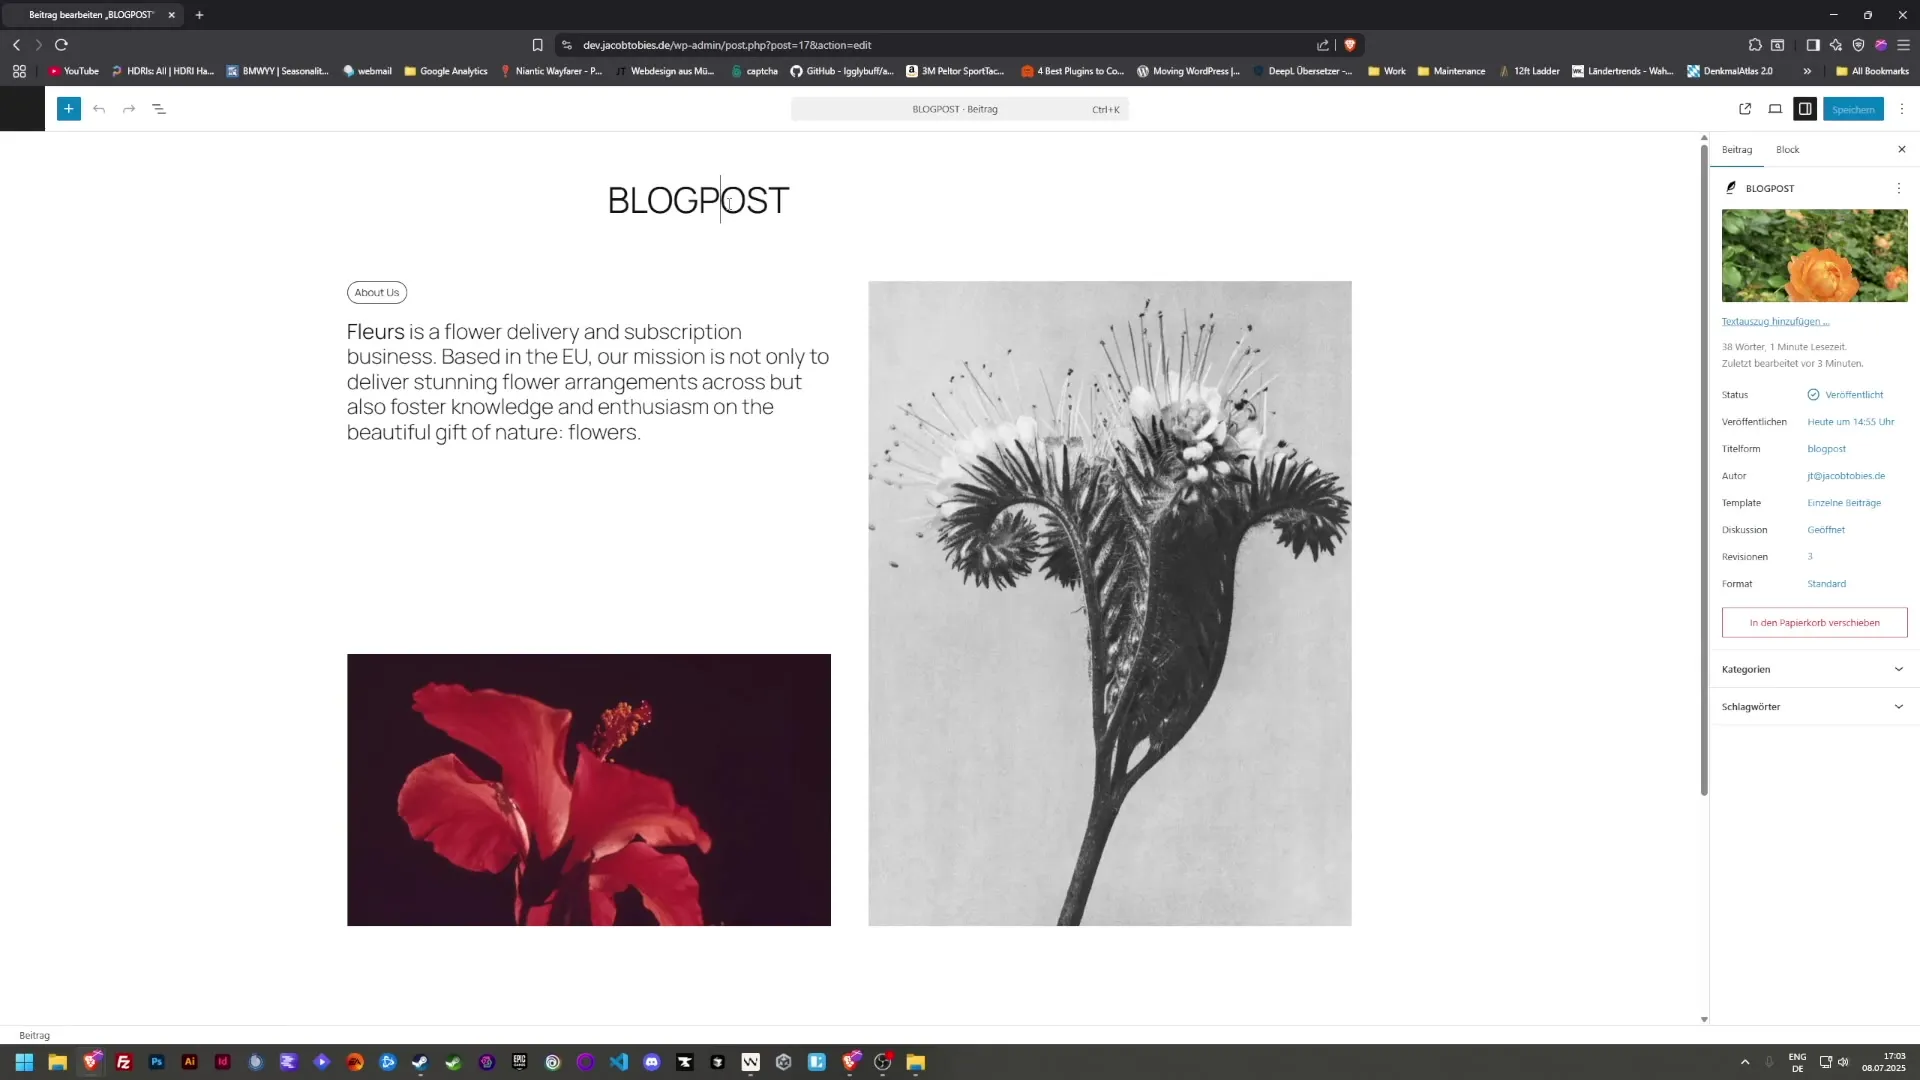The width and height of the screenshot is (1920, 1080).
Task: Click the block inserter plus button
Action: click(x=68, y=109)
